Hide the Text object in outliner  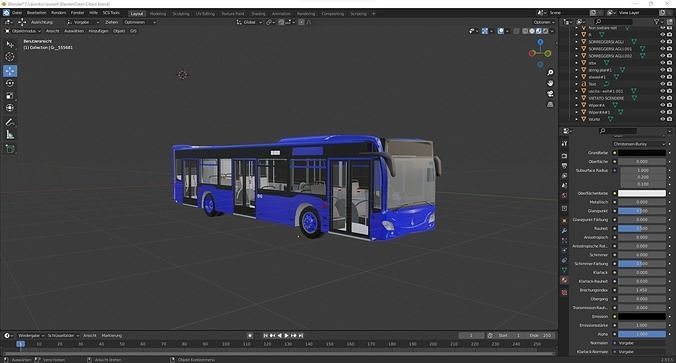pos(663,84)
